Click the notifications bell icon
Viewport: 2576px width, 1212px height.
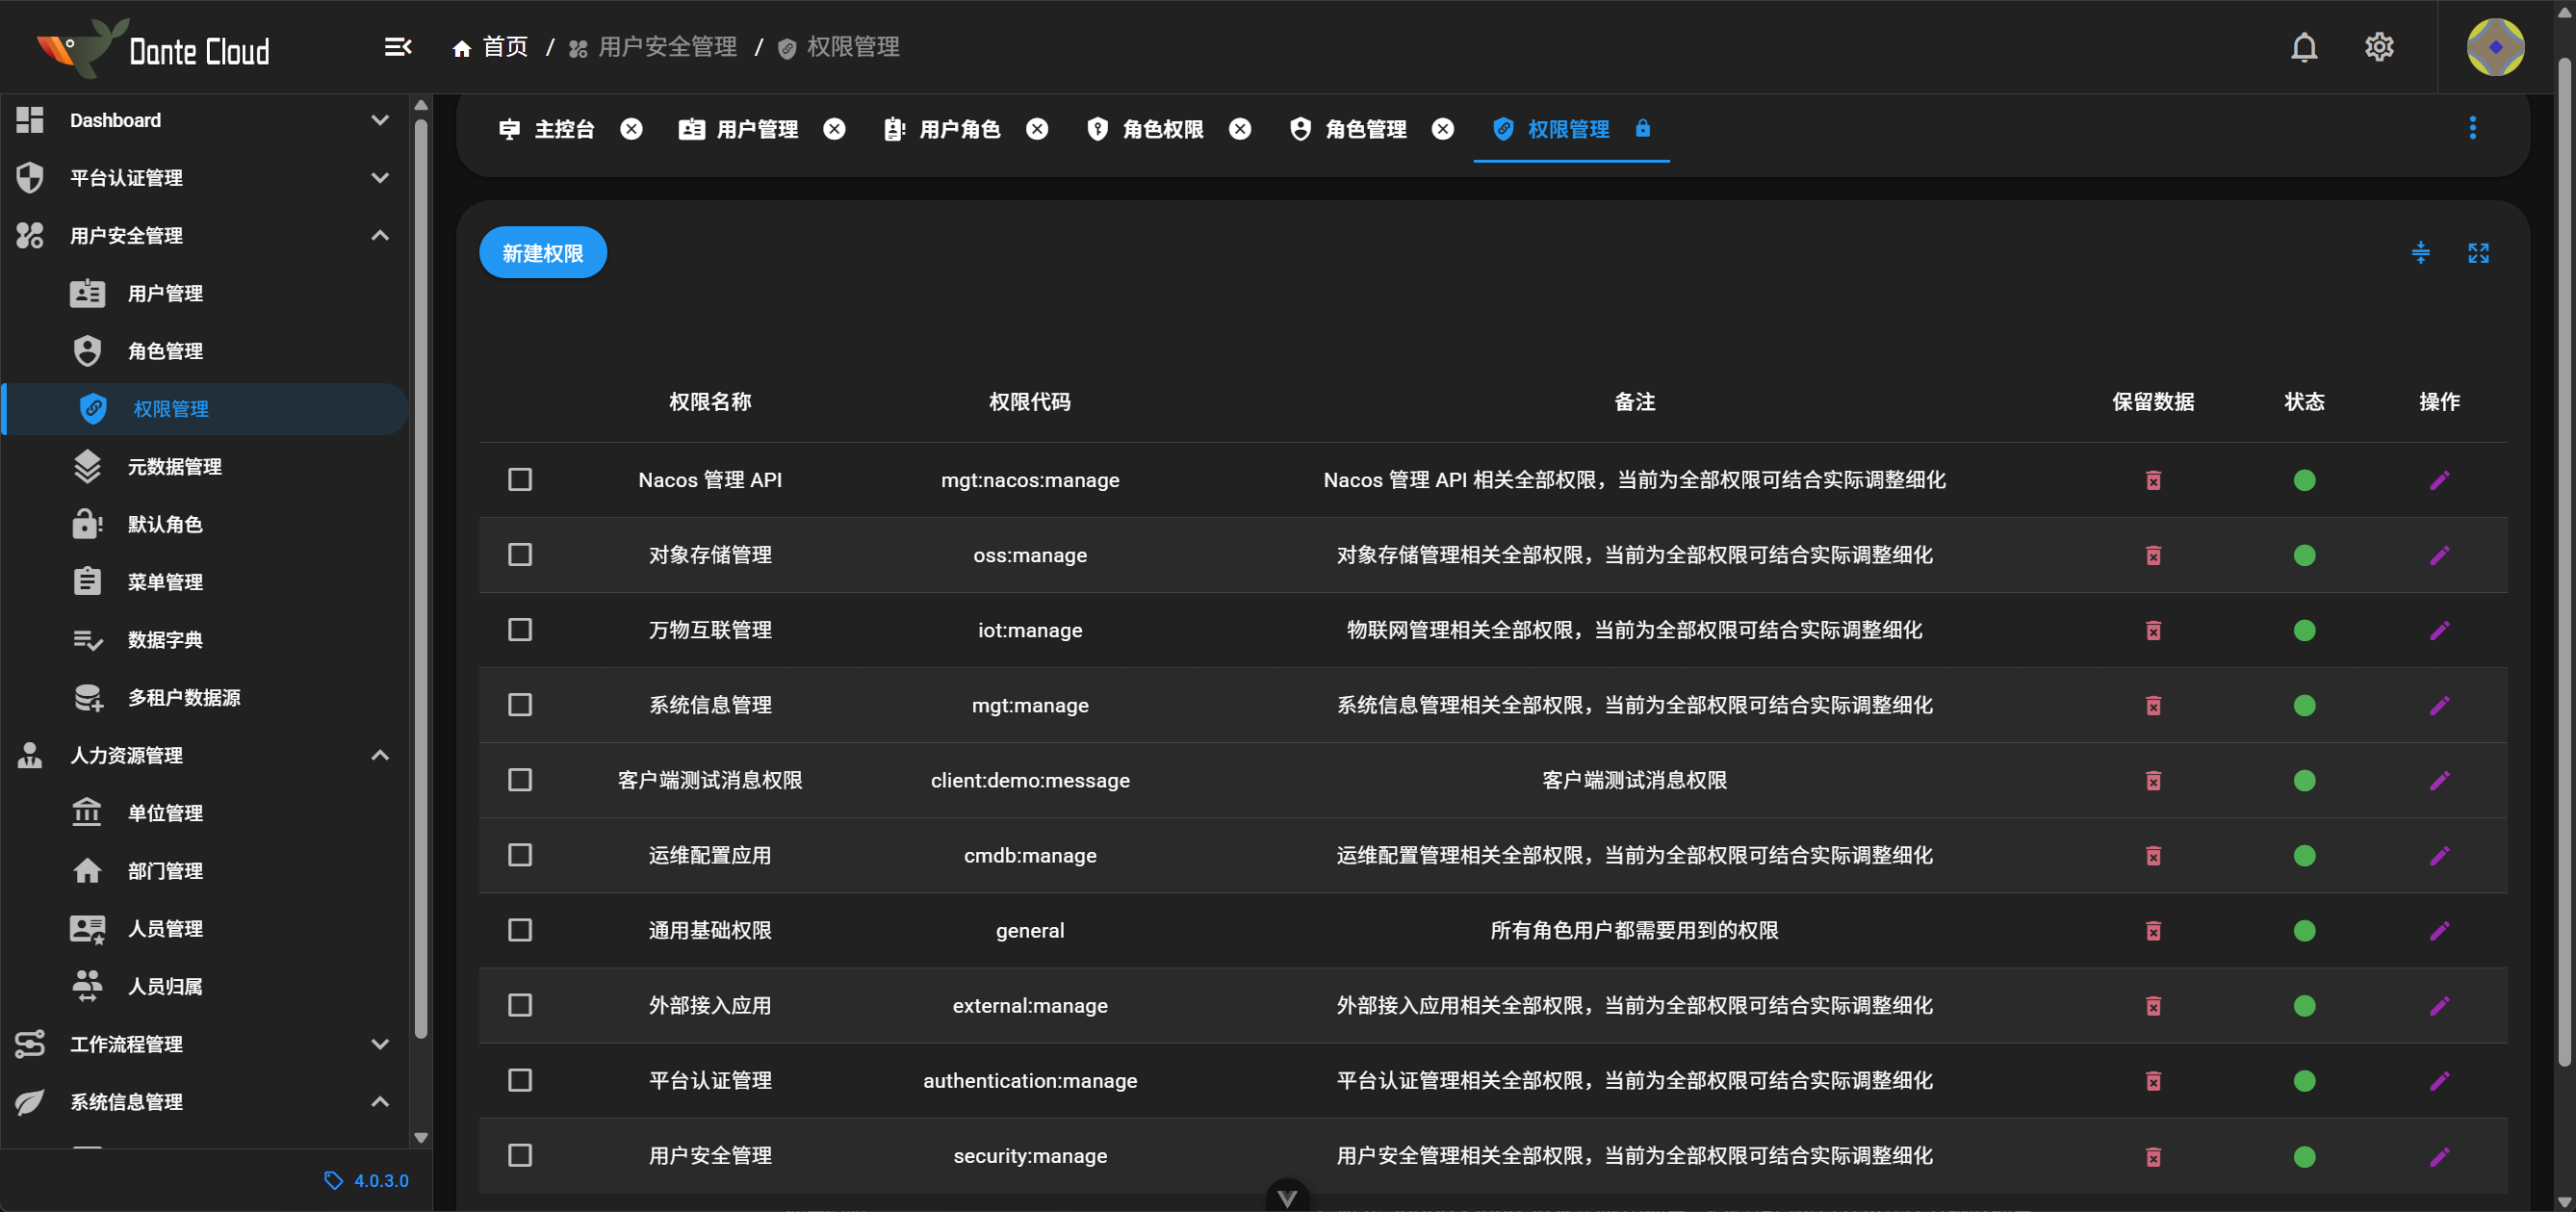[2303, 47]
